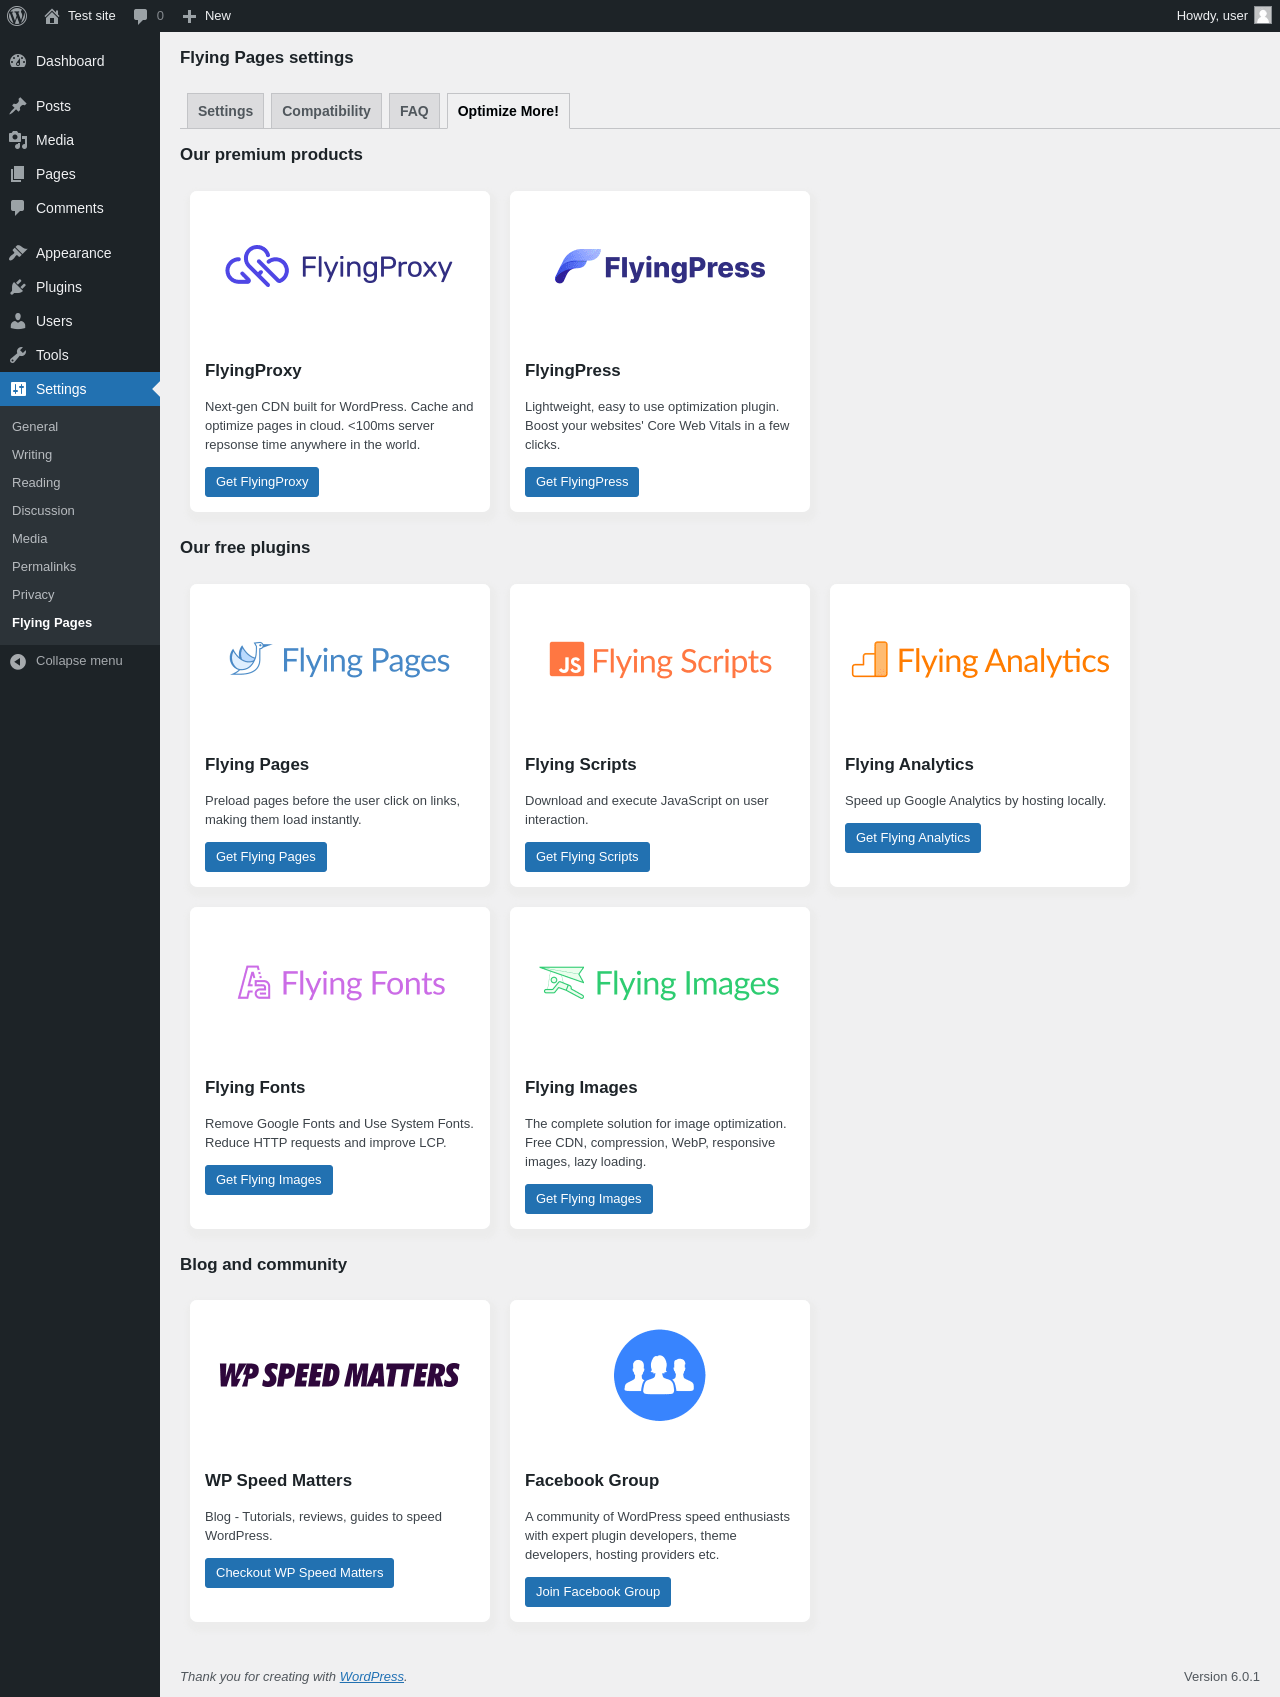The image size is (1280, 1697).
Task: Follow the WordPress link in the footer
Action: click(x=372, y=1677)
